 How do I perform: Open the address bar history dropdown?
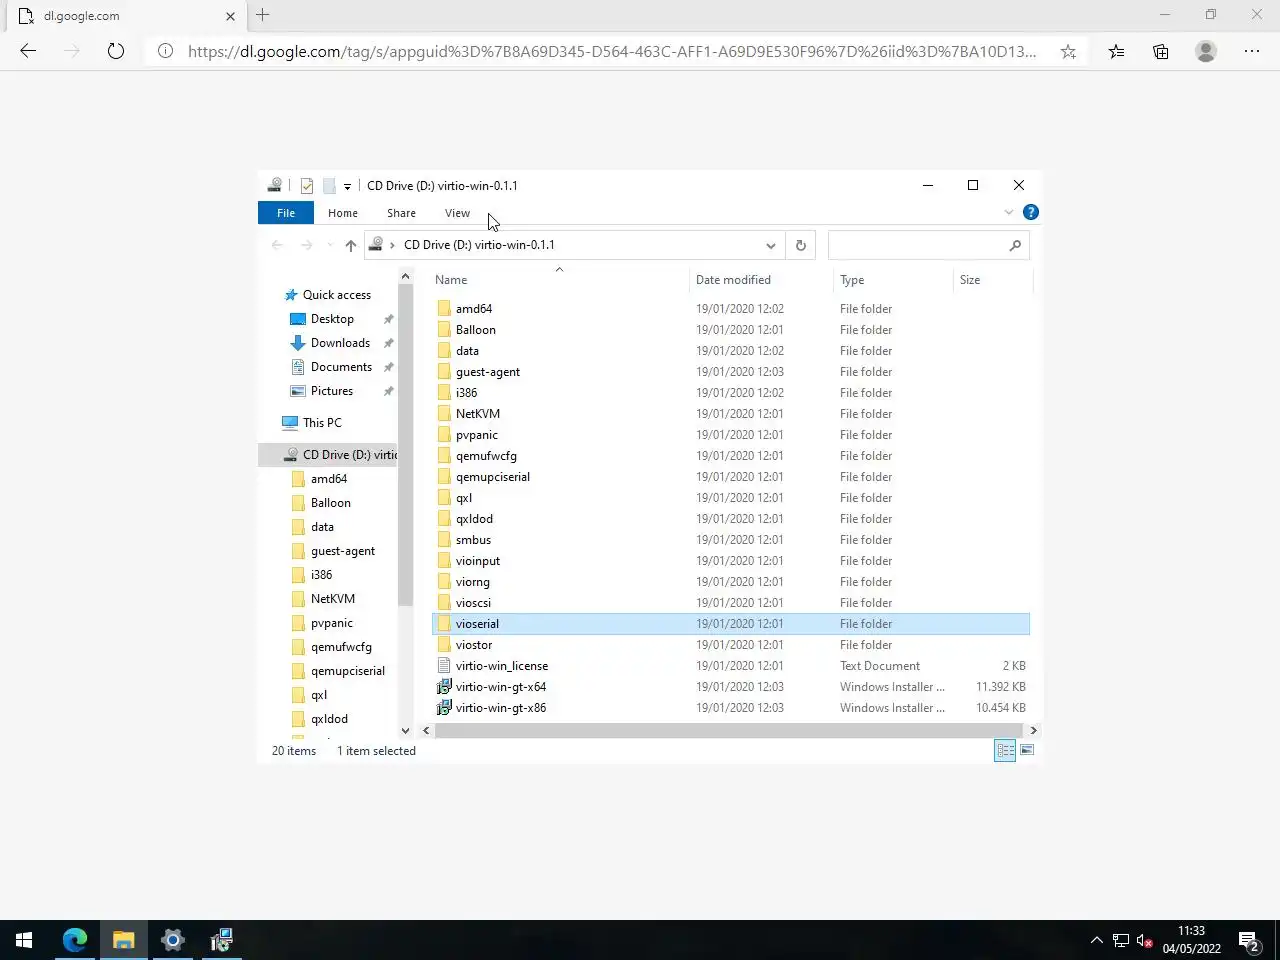770,245
